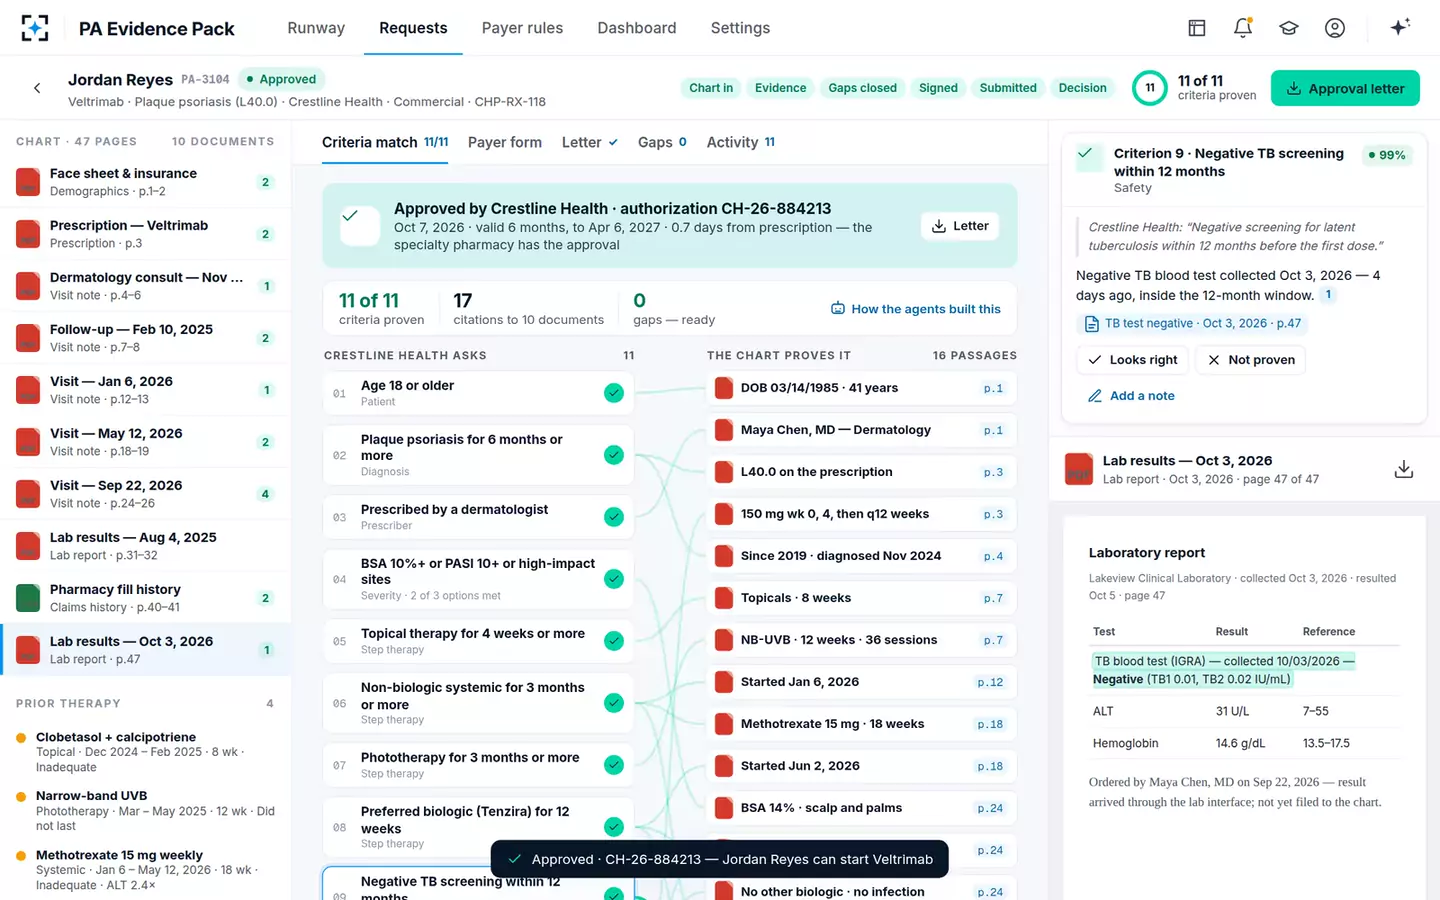Open How the agents built this link
The height and width of the screenshot is (900, 1440).
pyautogui.click(x=916, y=309)
